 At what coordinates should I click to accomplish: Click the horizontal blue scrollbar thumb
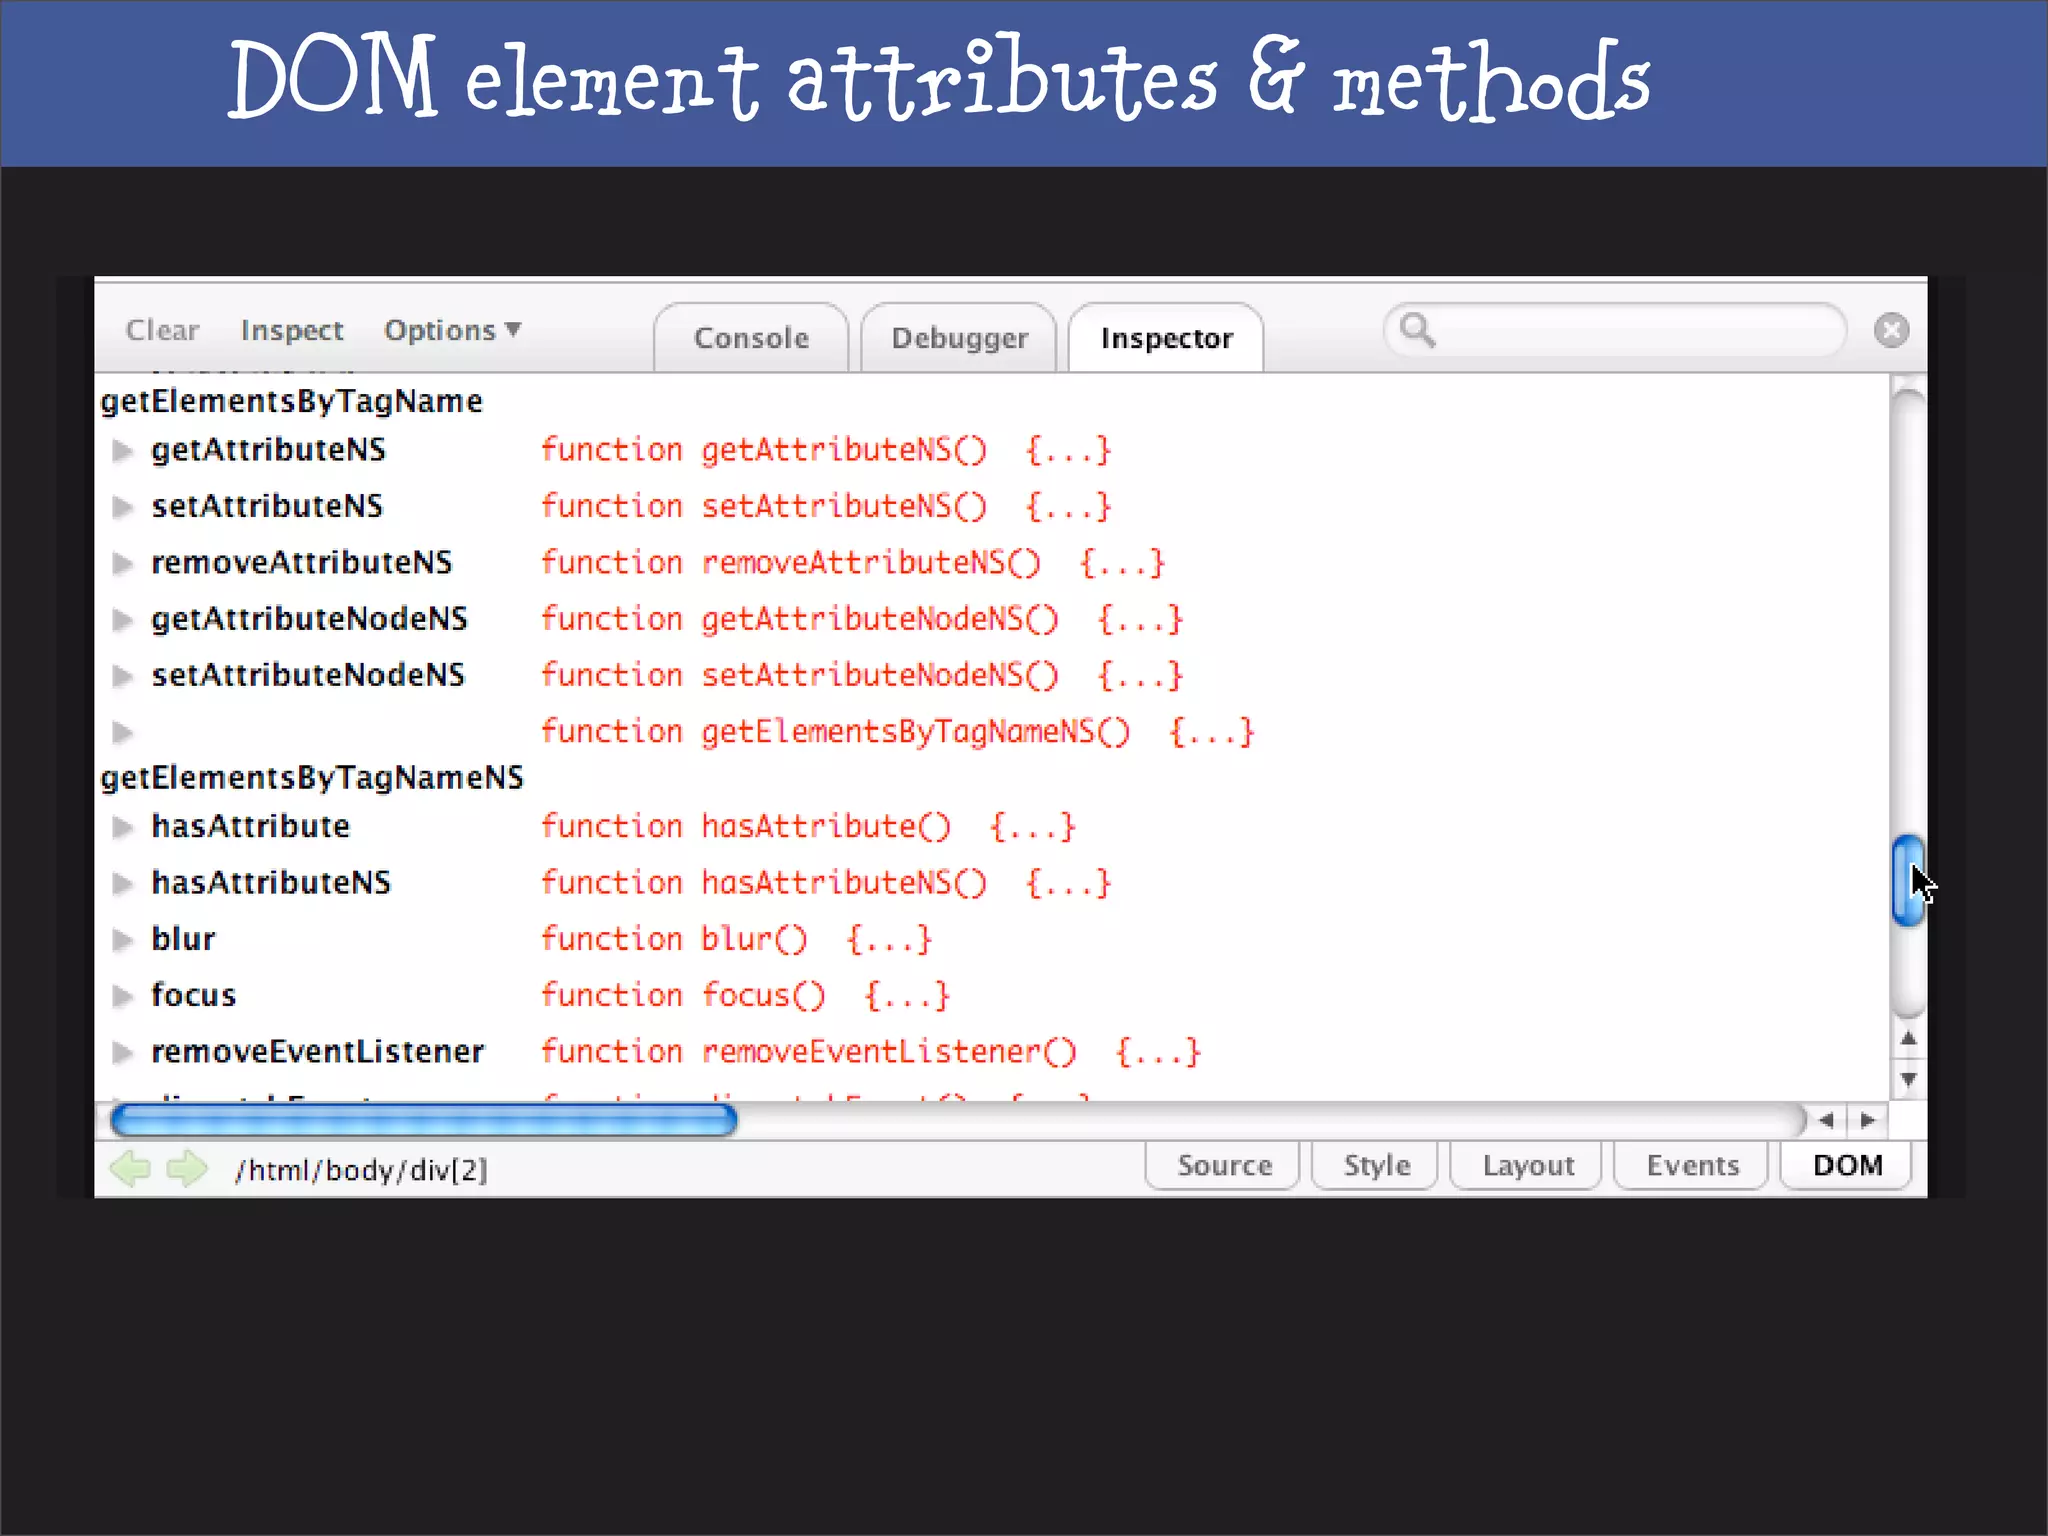point(423,1120)
